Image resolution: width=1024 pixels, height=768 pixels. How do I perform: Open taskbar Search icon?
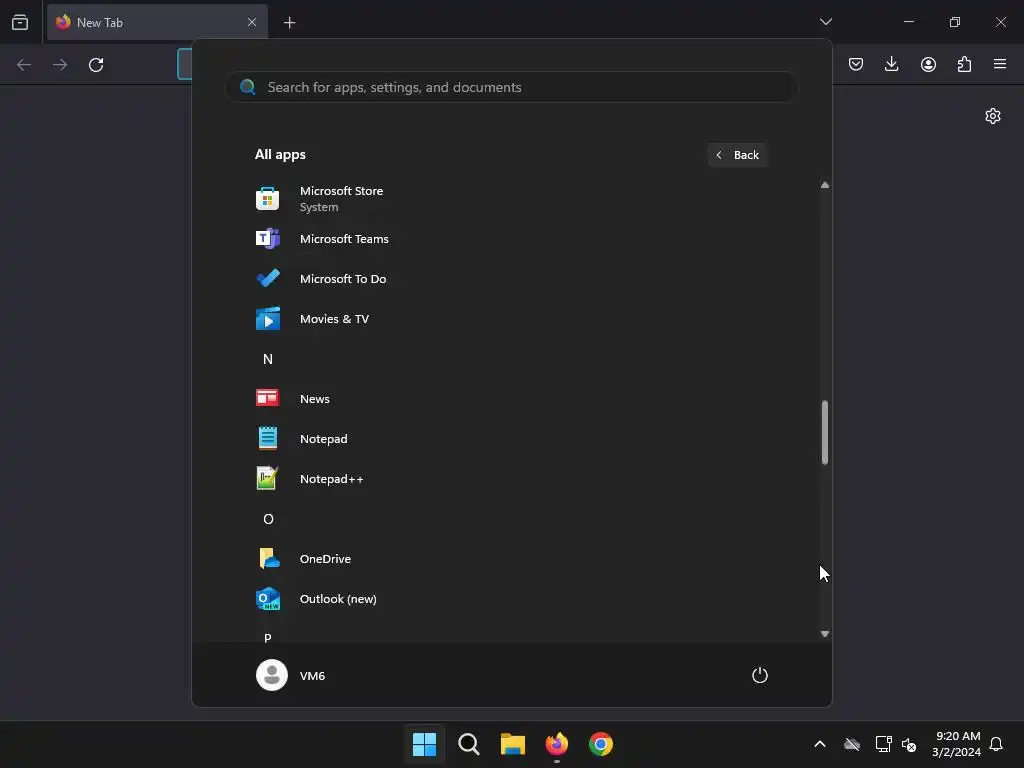pos(469,744)
